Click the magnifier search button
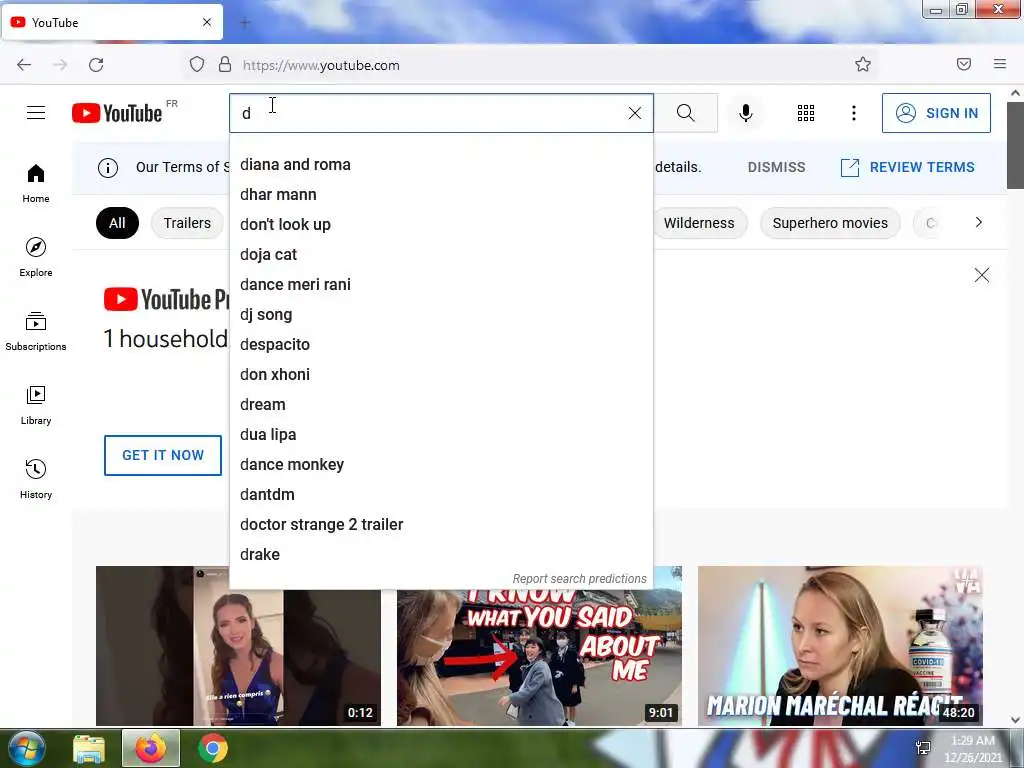1024x768 pixels. point(686,113)
